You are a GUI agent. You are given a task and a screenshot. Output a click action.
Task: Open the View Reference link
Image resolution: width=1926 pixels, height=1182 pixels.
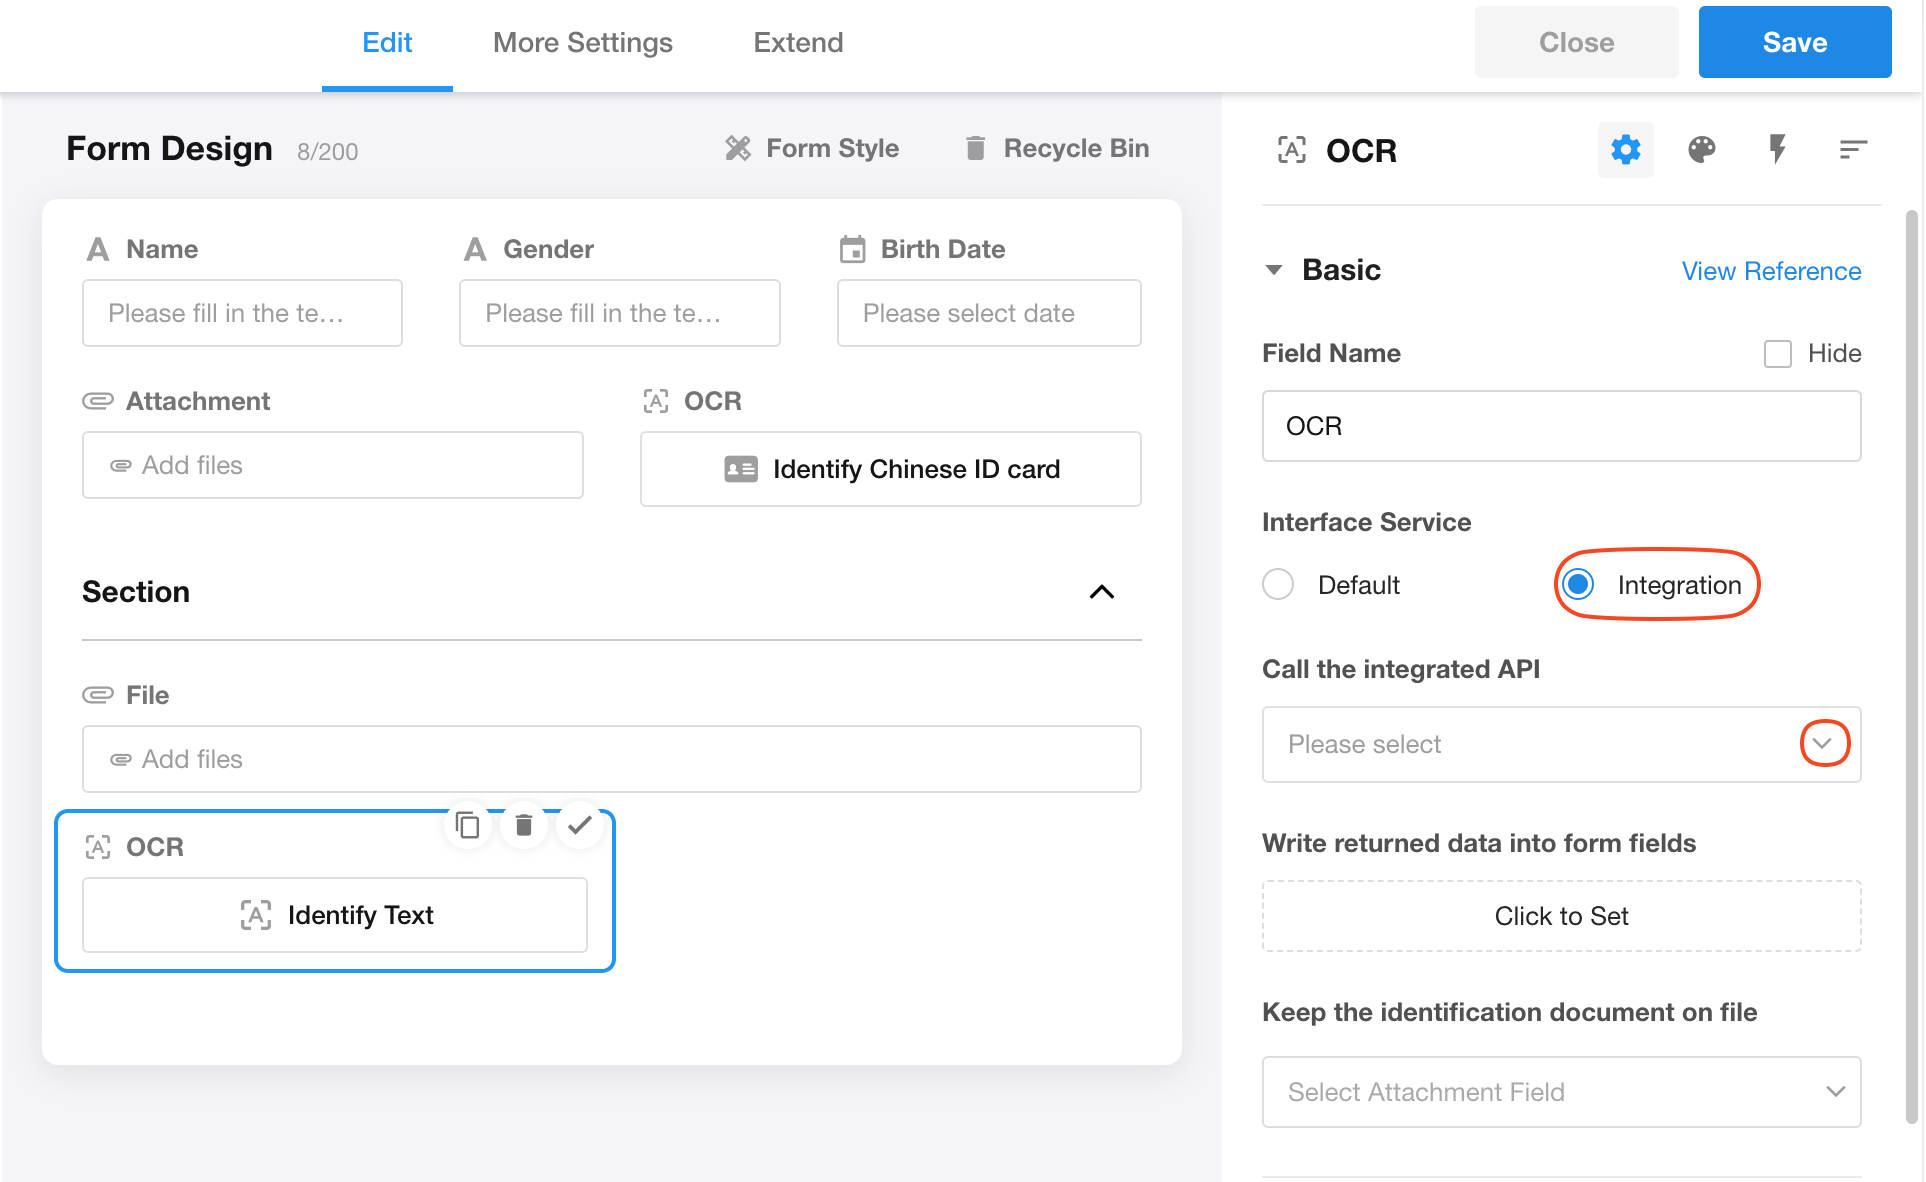pos(1771,271)
